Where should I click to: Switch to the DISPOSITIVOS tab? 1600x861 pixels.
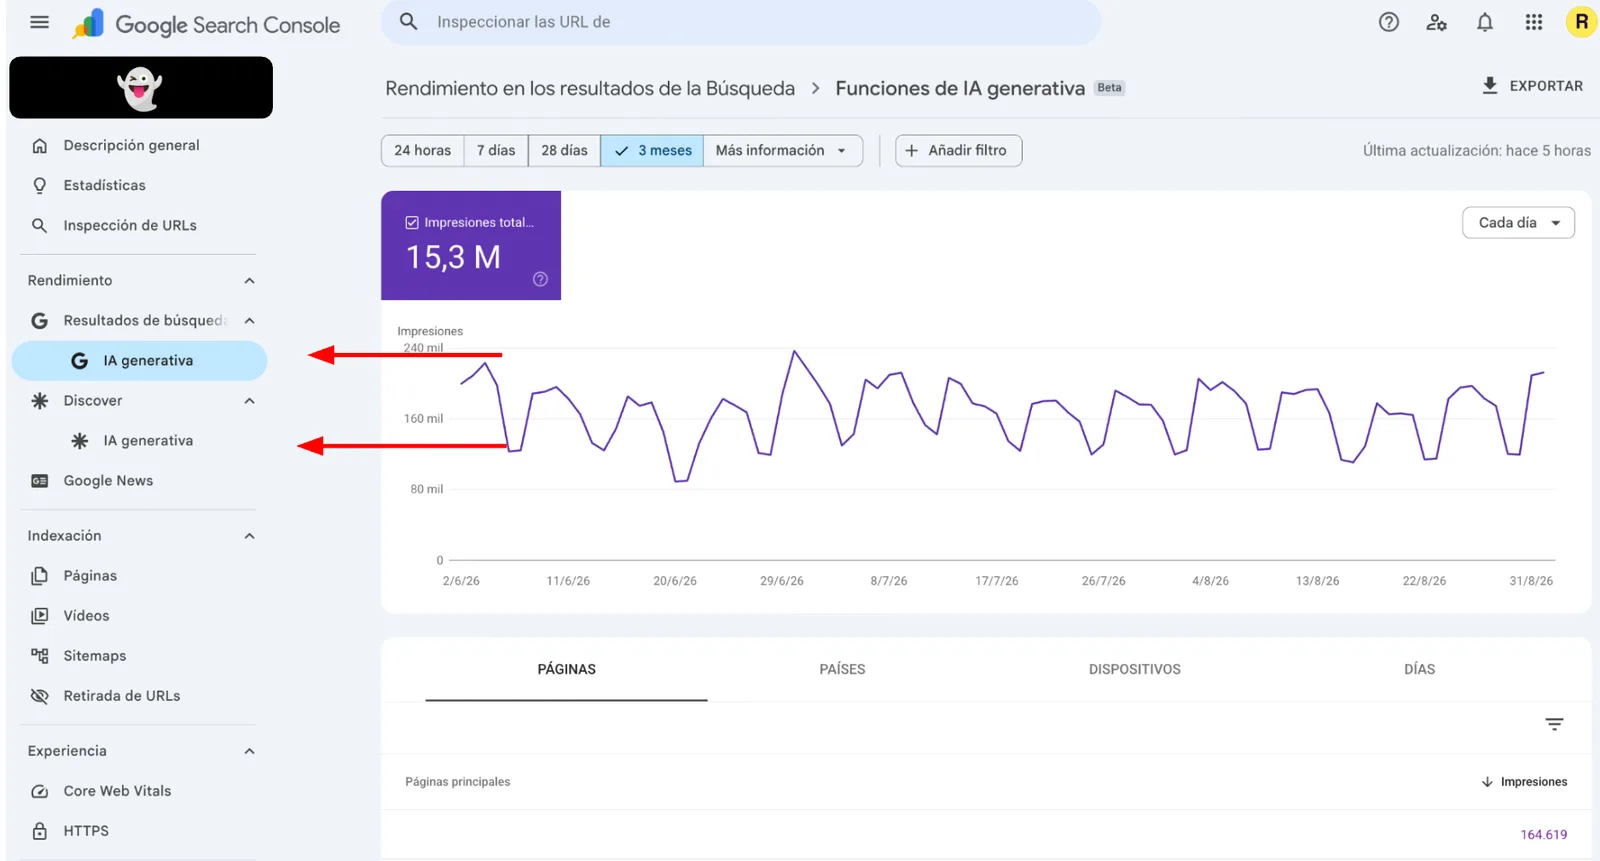1134,670
